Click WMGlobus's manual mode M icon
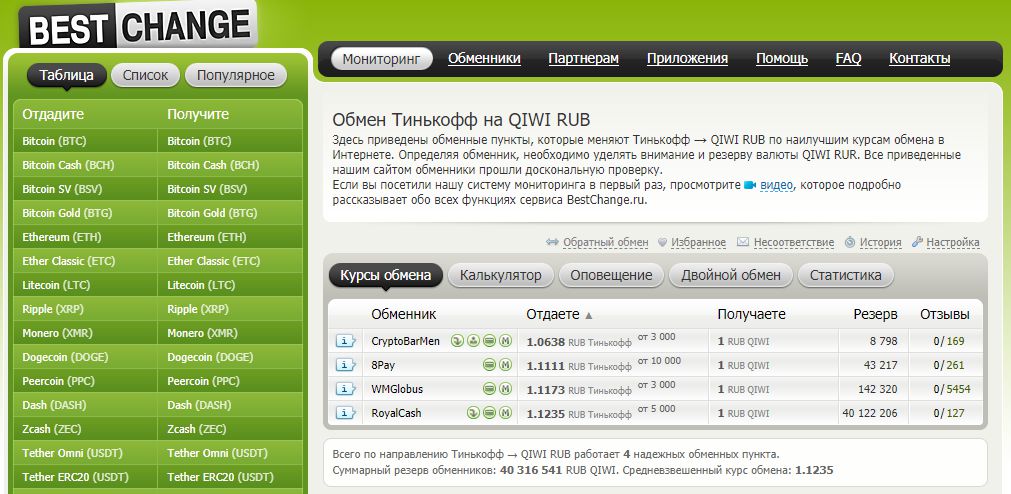 click(506, 389)
